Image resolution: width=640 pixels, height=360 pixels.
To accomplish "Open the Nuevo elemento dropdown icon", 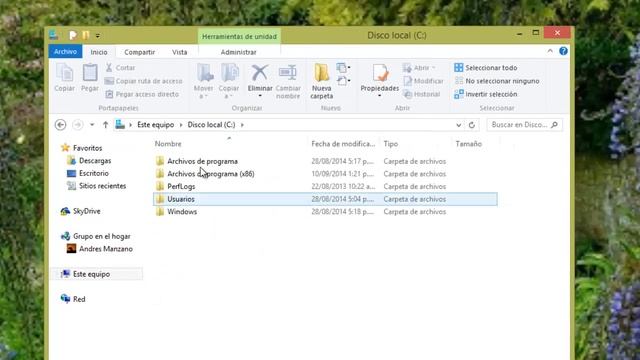I will tap(343, 67).
